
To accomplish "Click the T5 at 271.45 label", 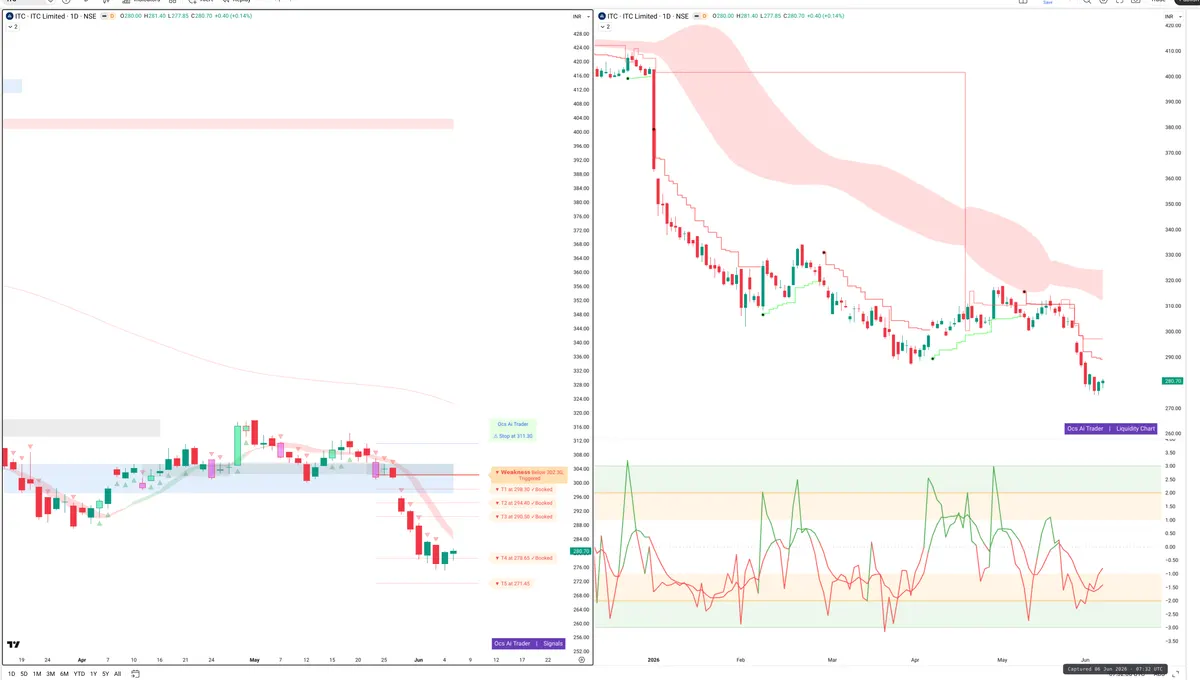I will [513, 583].
